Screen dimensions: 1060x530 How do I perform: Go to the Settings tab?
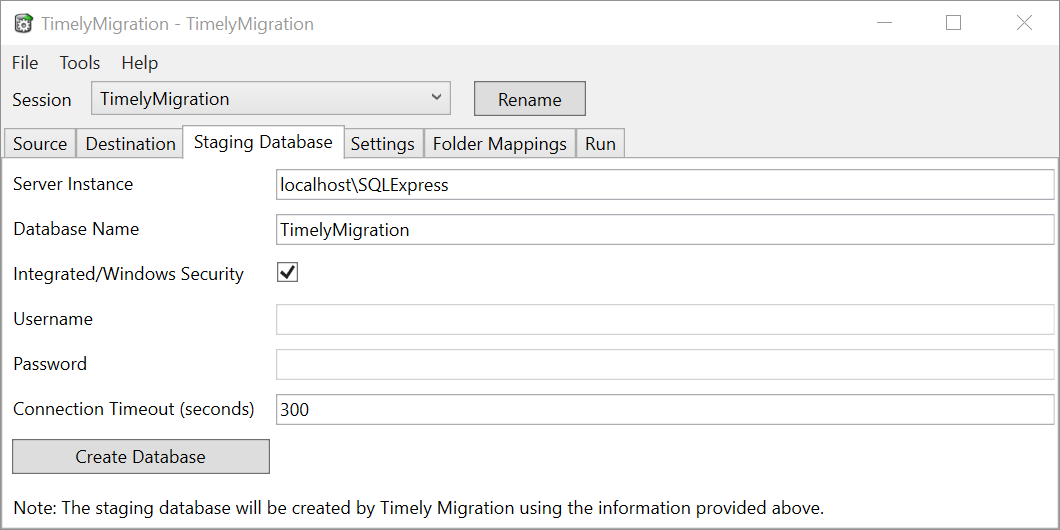point(383,143)
